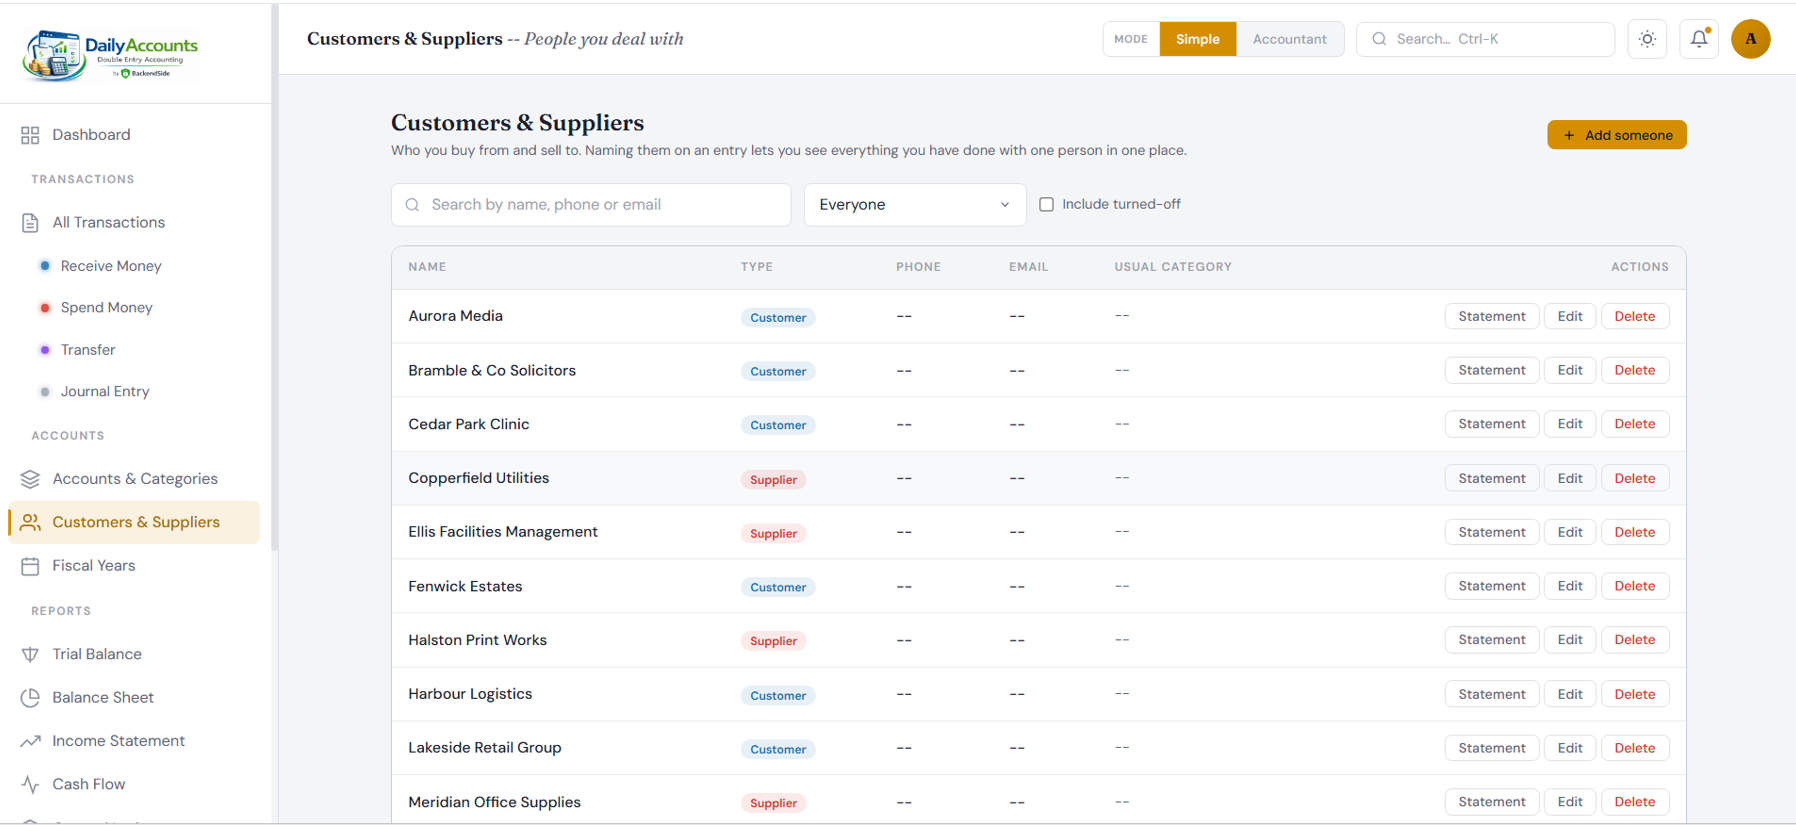1796x825 pixels.
Task: Click the Harbour Logistics Customer badge
Action: (778, 695)
